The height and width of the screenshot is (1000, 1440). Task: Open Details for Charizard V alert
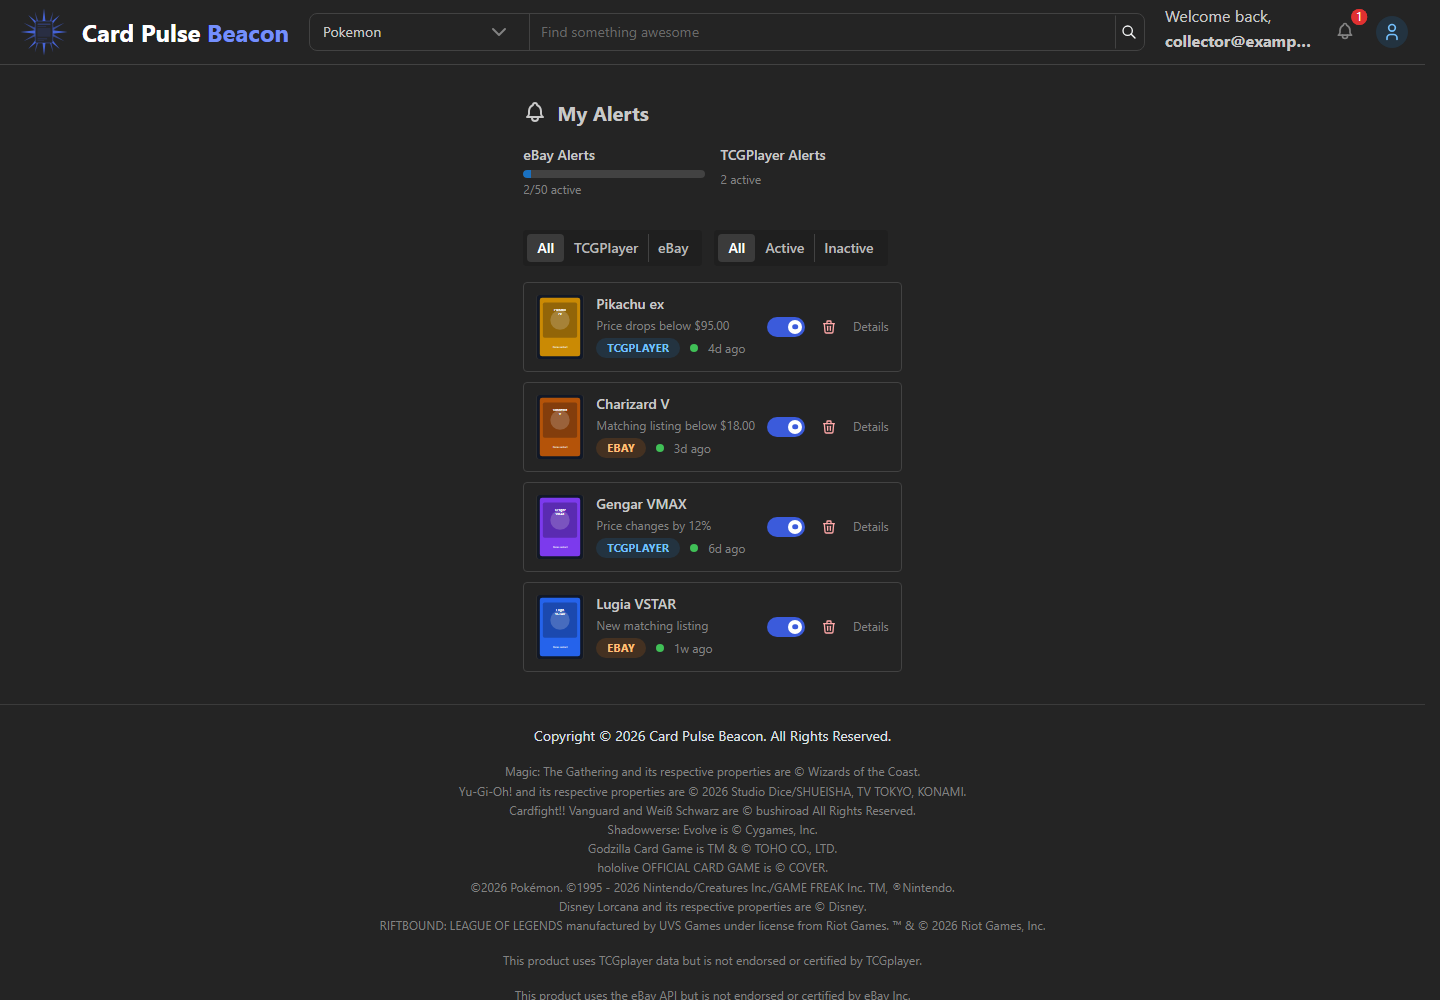point(871,427)
